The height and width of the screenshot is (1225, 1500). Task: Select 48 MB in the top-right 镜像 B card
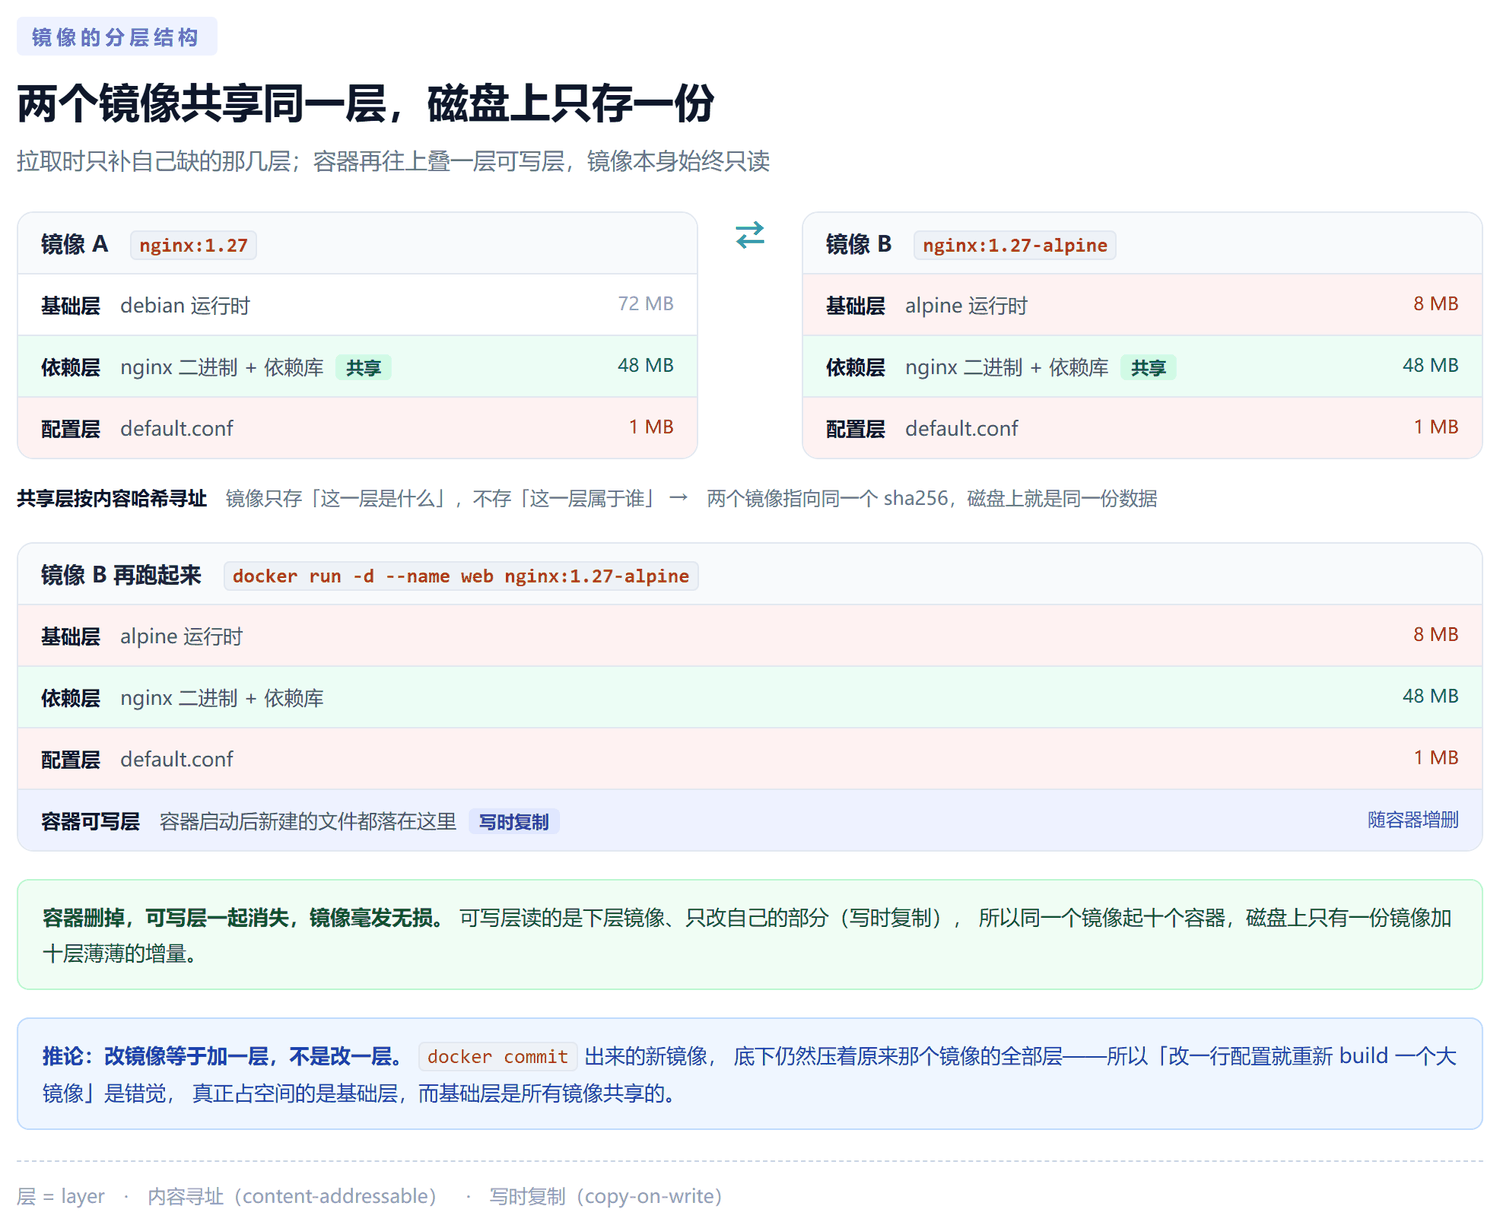(x=1431, y=366)
